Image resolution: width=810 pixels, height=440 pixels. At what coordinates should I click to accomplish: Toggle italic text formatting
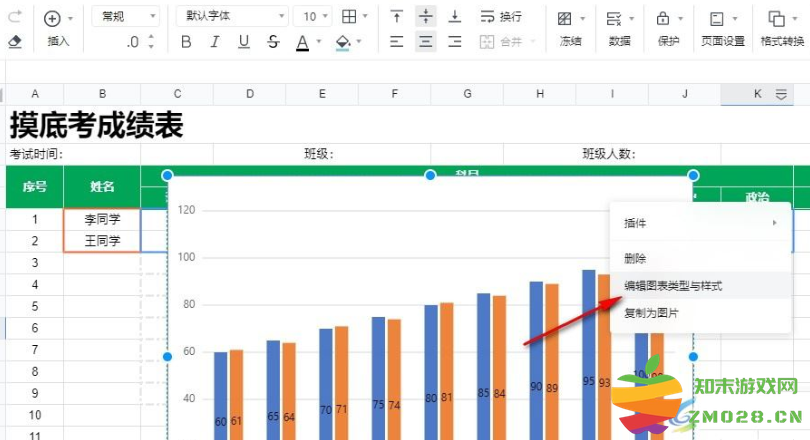coord(215,42)
